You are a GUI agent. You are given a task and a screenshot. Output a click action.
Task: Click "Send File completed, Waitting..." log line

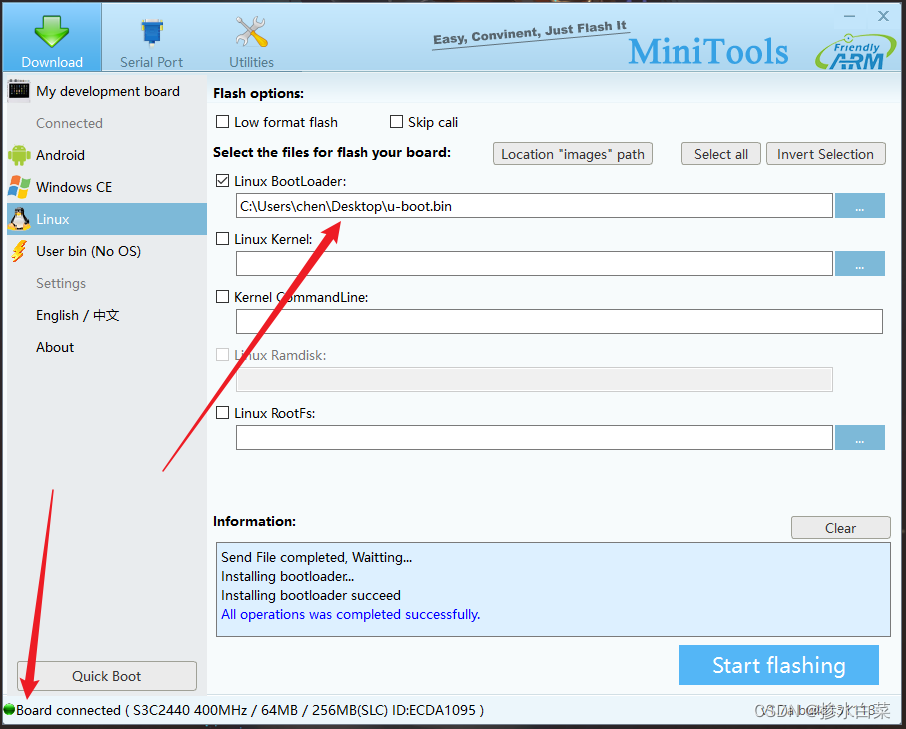317,557
